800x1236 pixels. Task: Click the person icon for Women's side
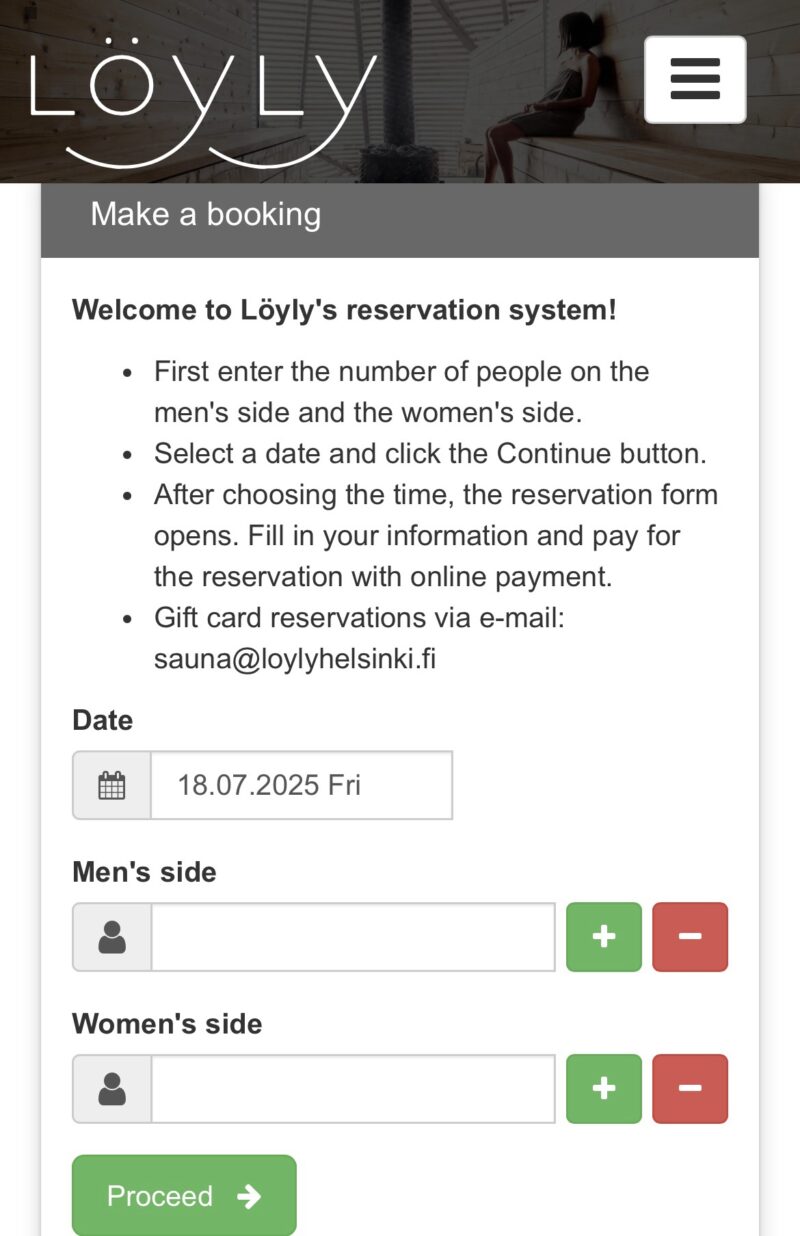[x=112, y=1089]
